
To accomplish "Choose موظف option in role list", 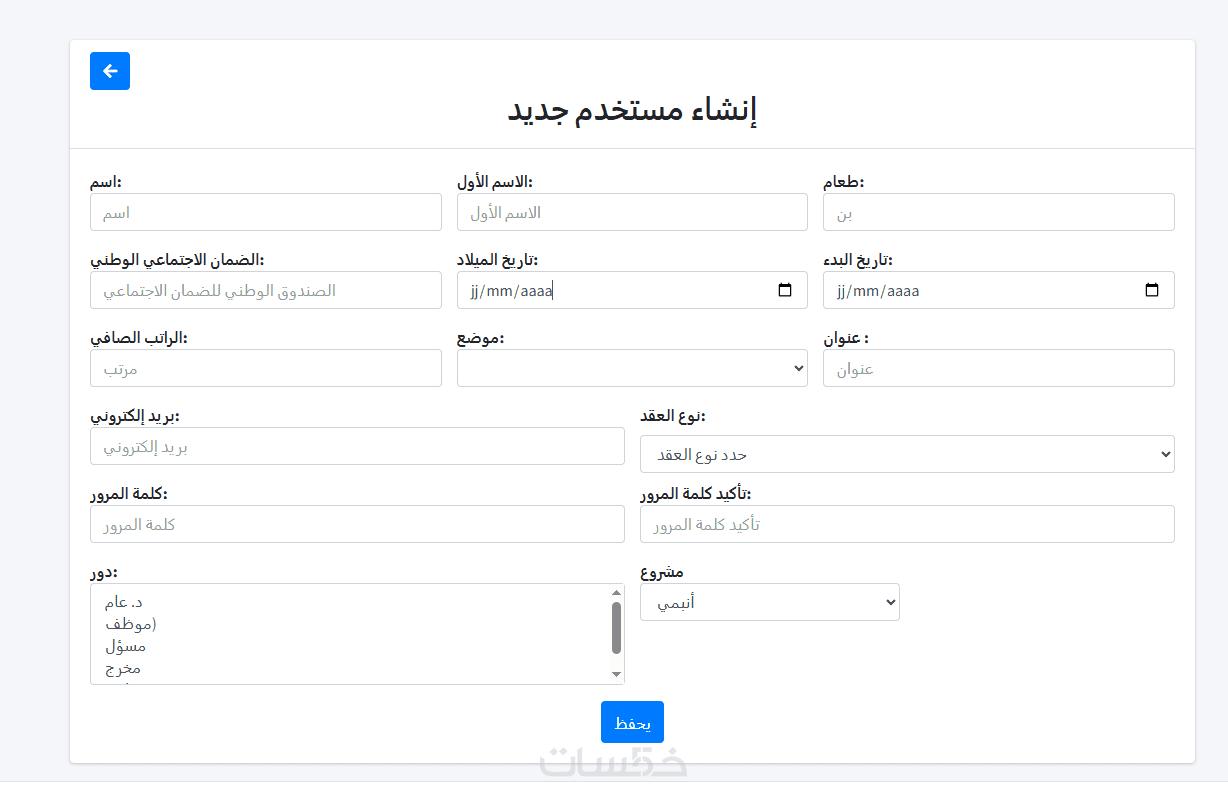I will pyautogui.click(x=130, y=624).
